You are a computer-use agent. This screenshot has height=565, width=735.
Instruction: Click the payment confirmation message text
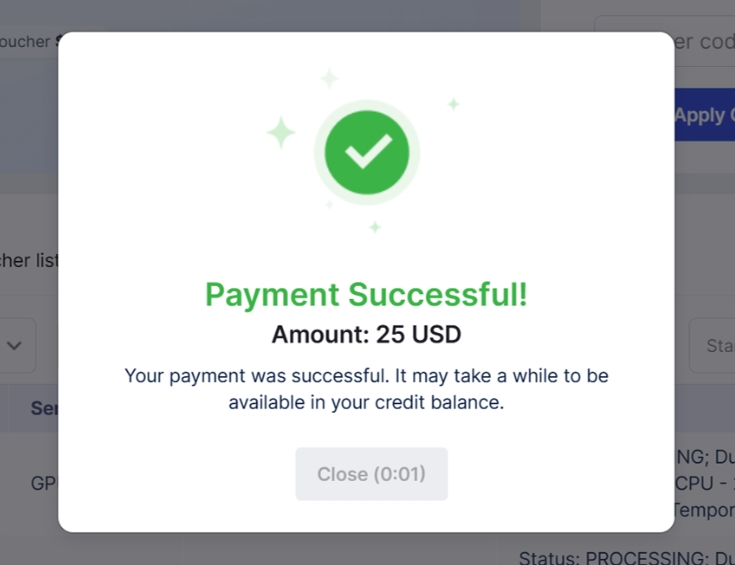point(366,389)
